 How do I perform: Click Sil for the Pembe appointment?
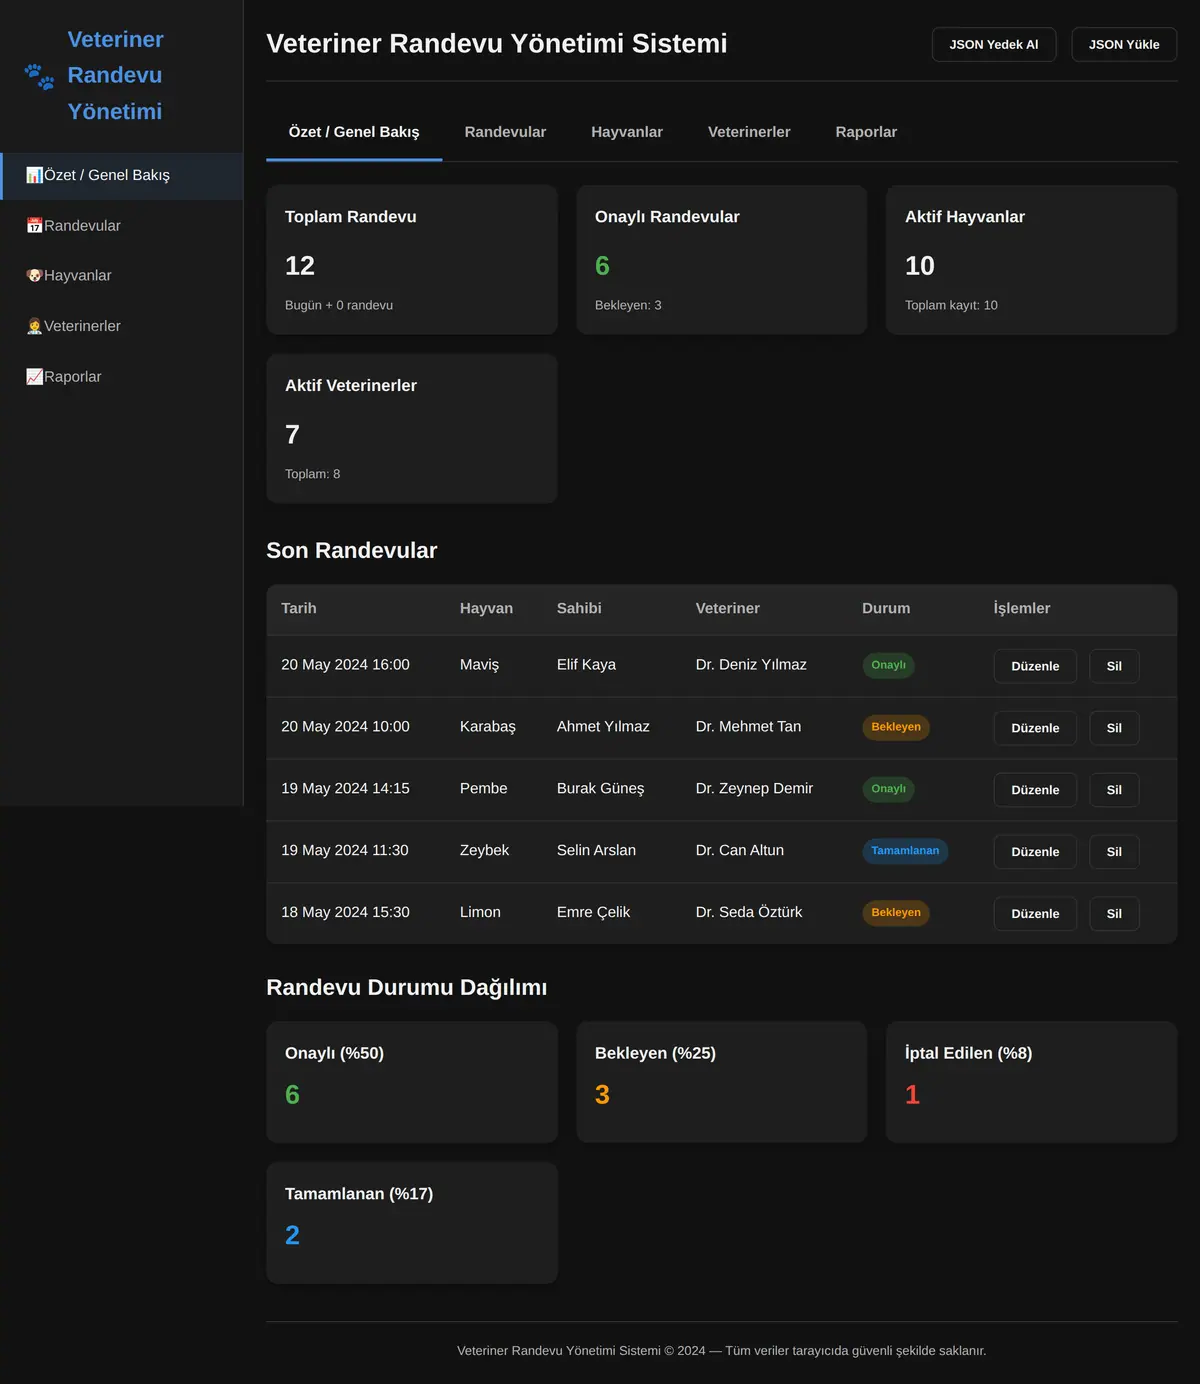tap(1114, 790)
